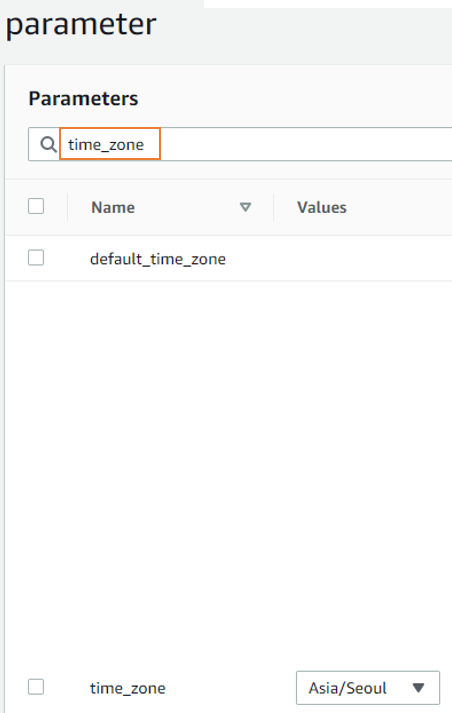The width and height of the screenshot is (452, 713).
Task: Toggle the select-all checkbox in header
Action: (36, 206)
